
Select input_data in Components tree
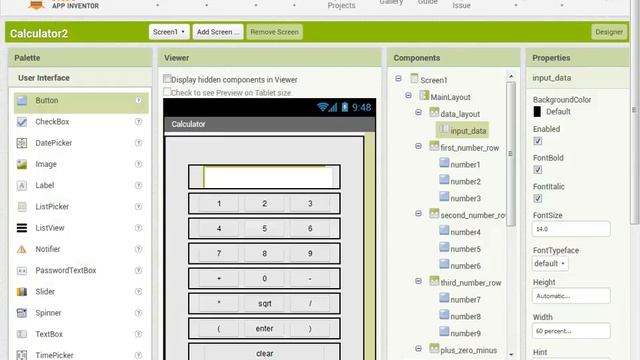(462, 131)
